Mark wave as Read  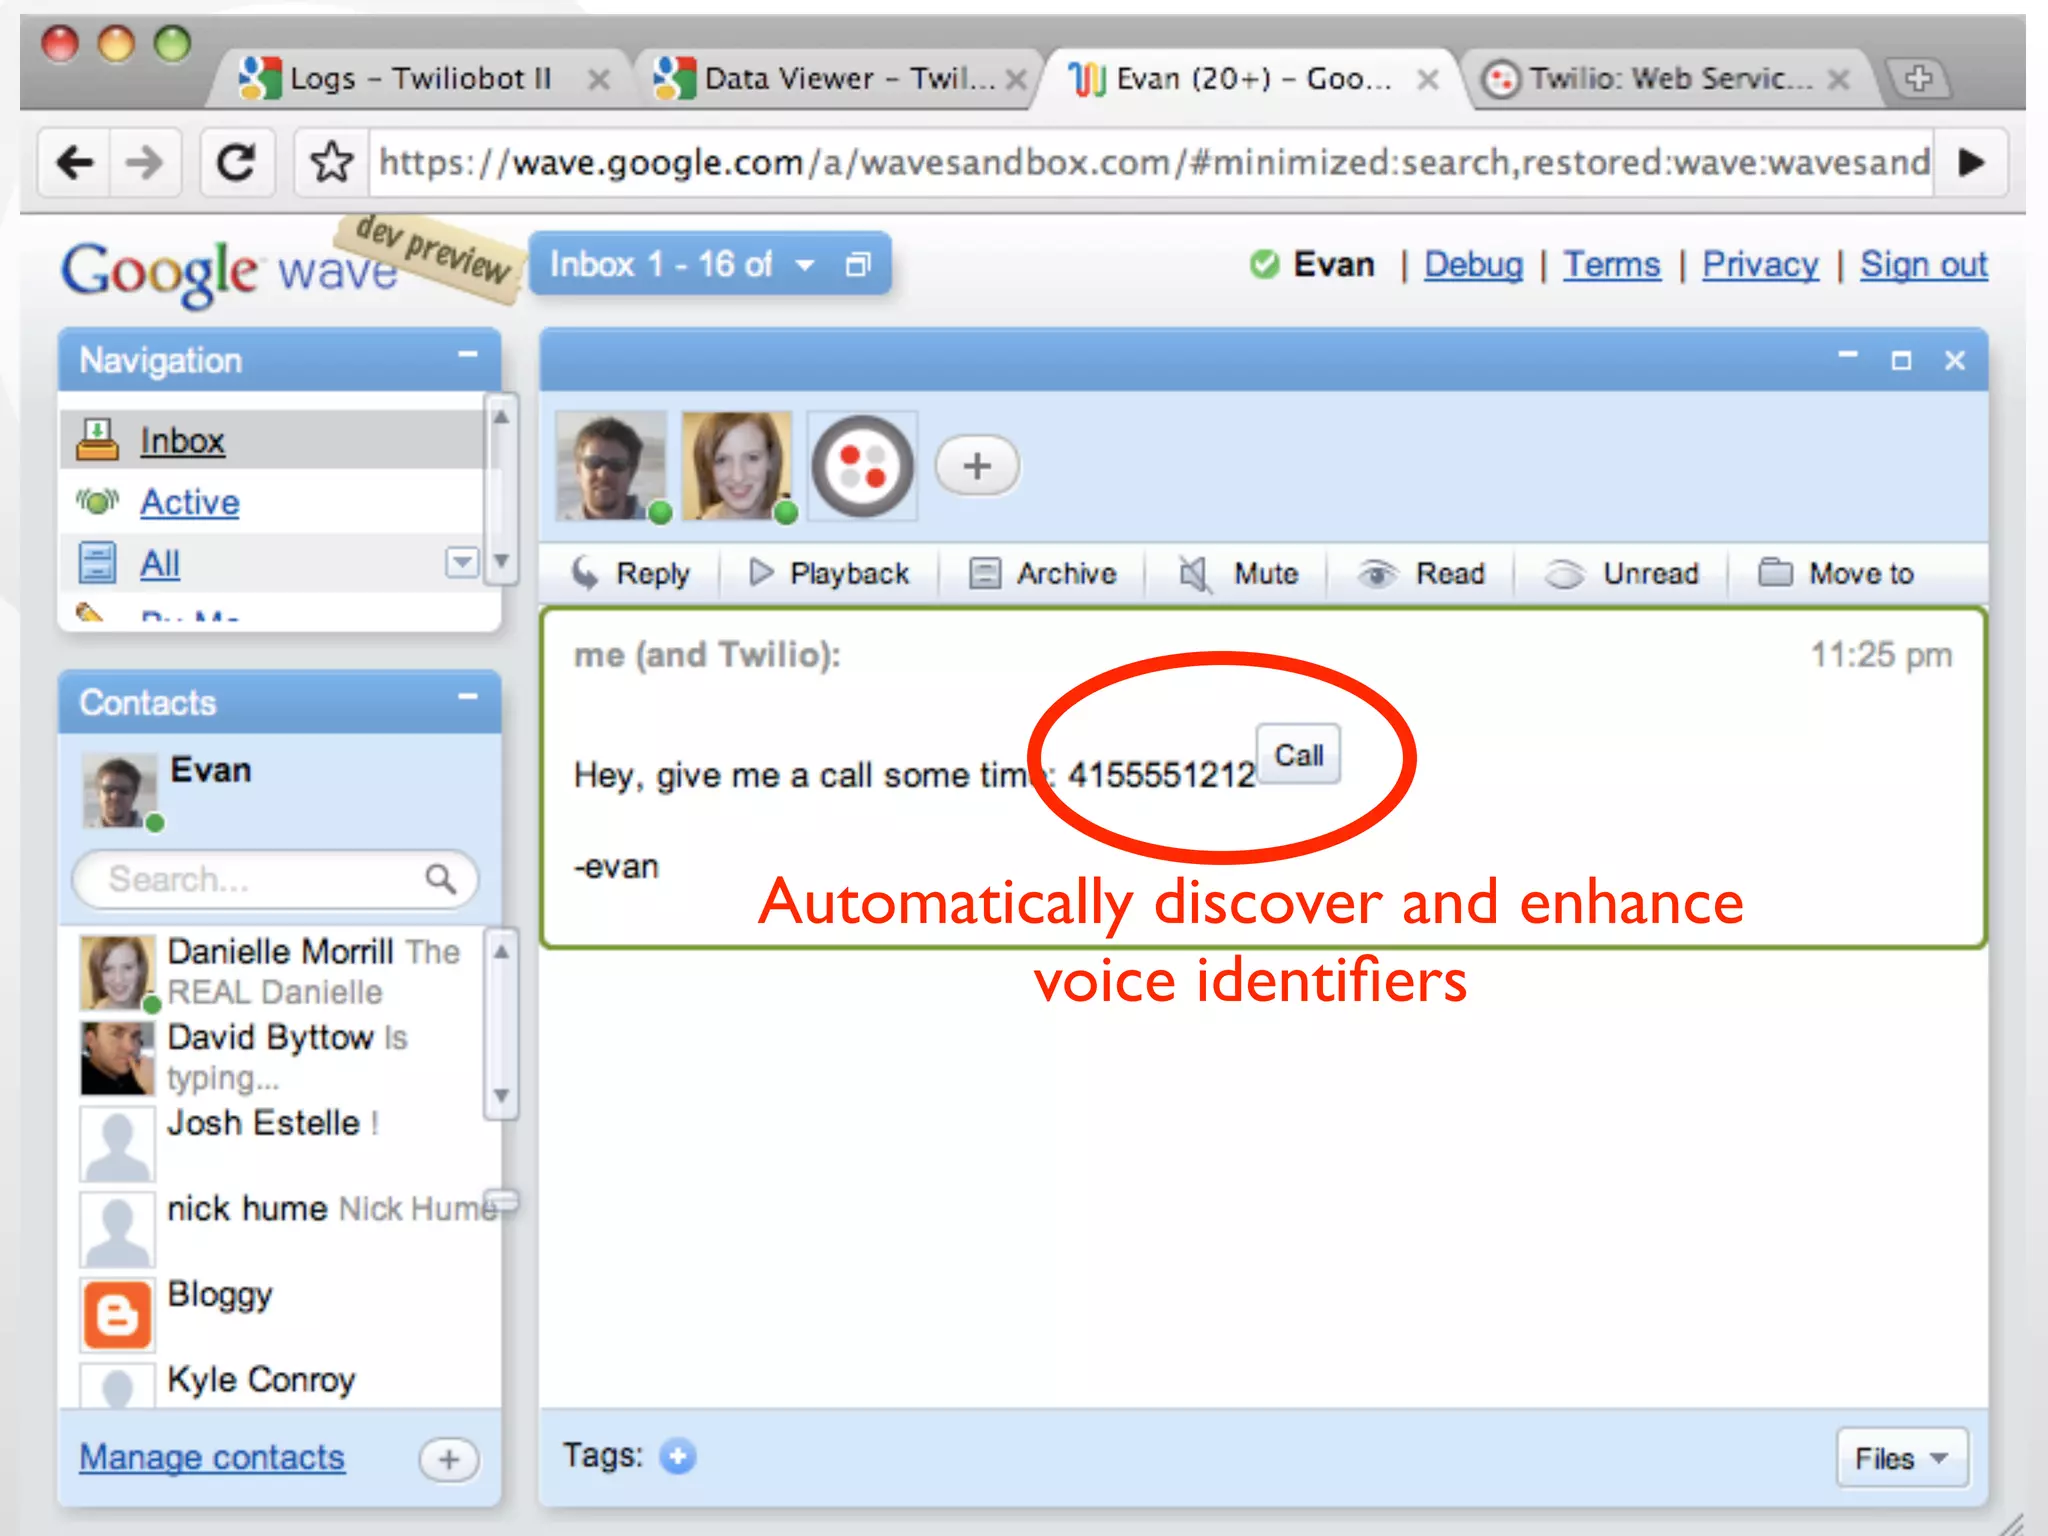pyautogui.click(x=1420, y=573)
